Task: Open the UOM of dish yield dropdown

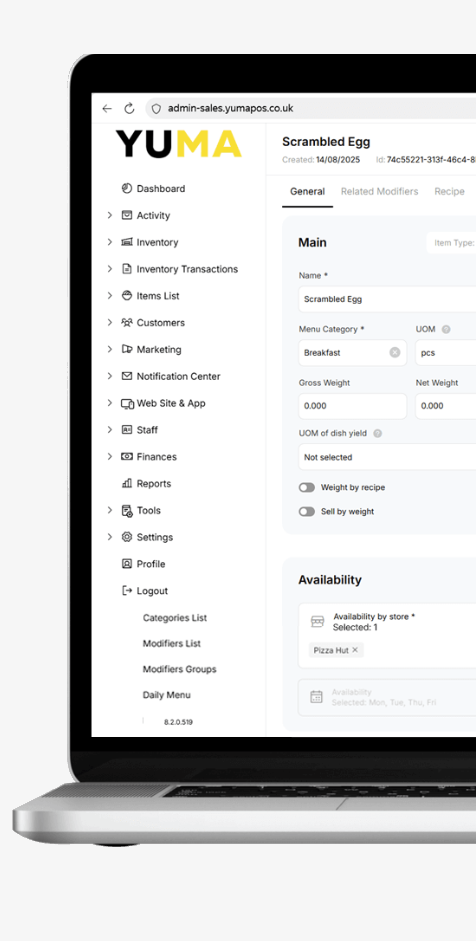Action: 387,457
